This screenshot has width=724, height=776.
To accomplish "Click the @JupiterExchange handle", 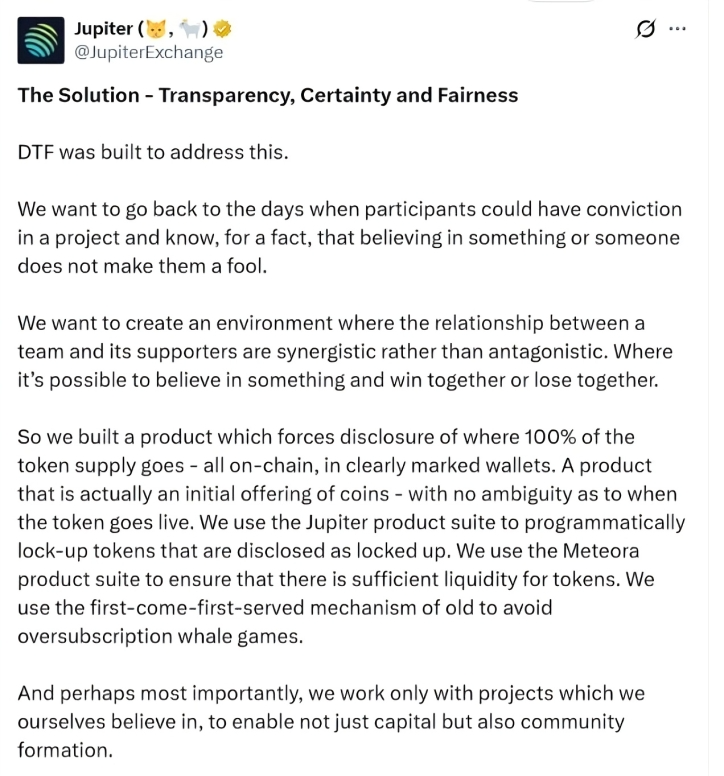I will point(148,52).
